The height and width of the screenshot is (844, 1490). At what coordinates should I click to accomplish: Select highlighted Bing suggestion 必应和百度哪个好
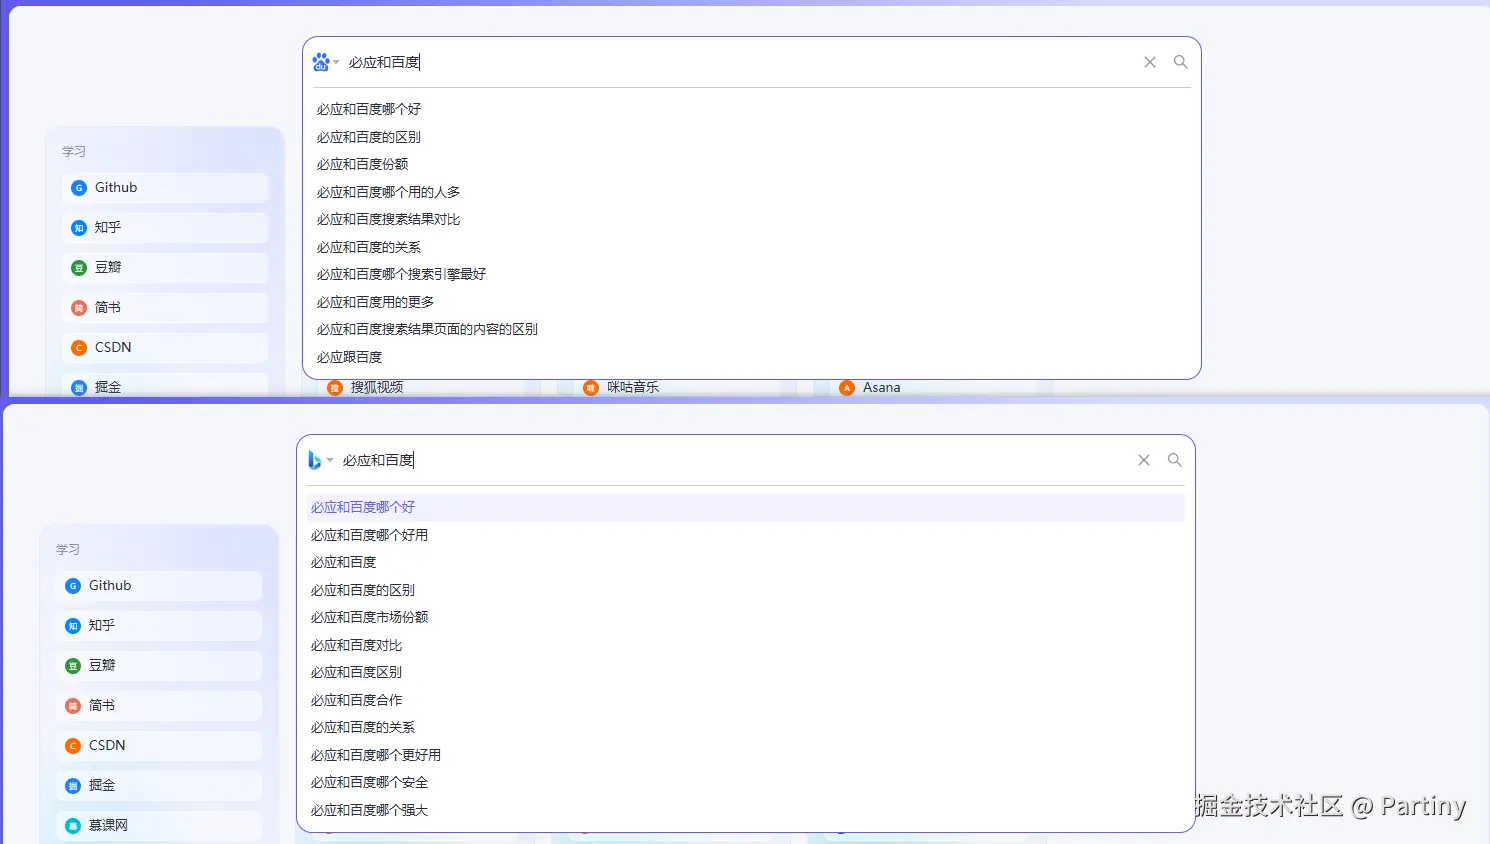point(745,507)
